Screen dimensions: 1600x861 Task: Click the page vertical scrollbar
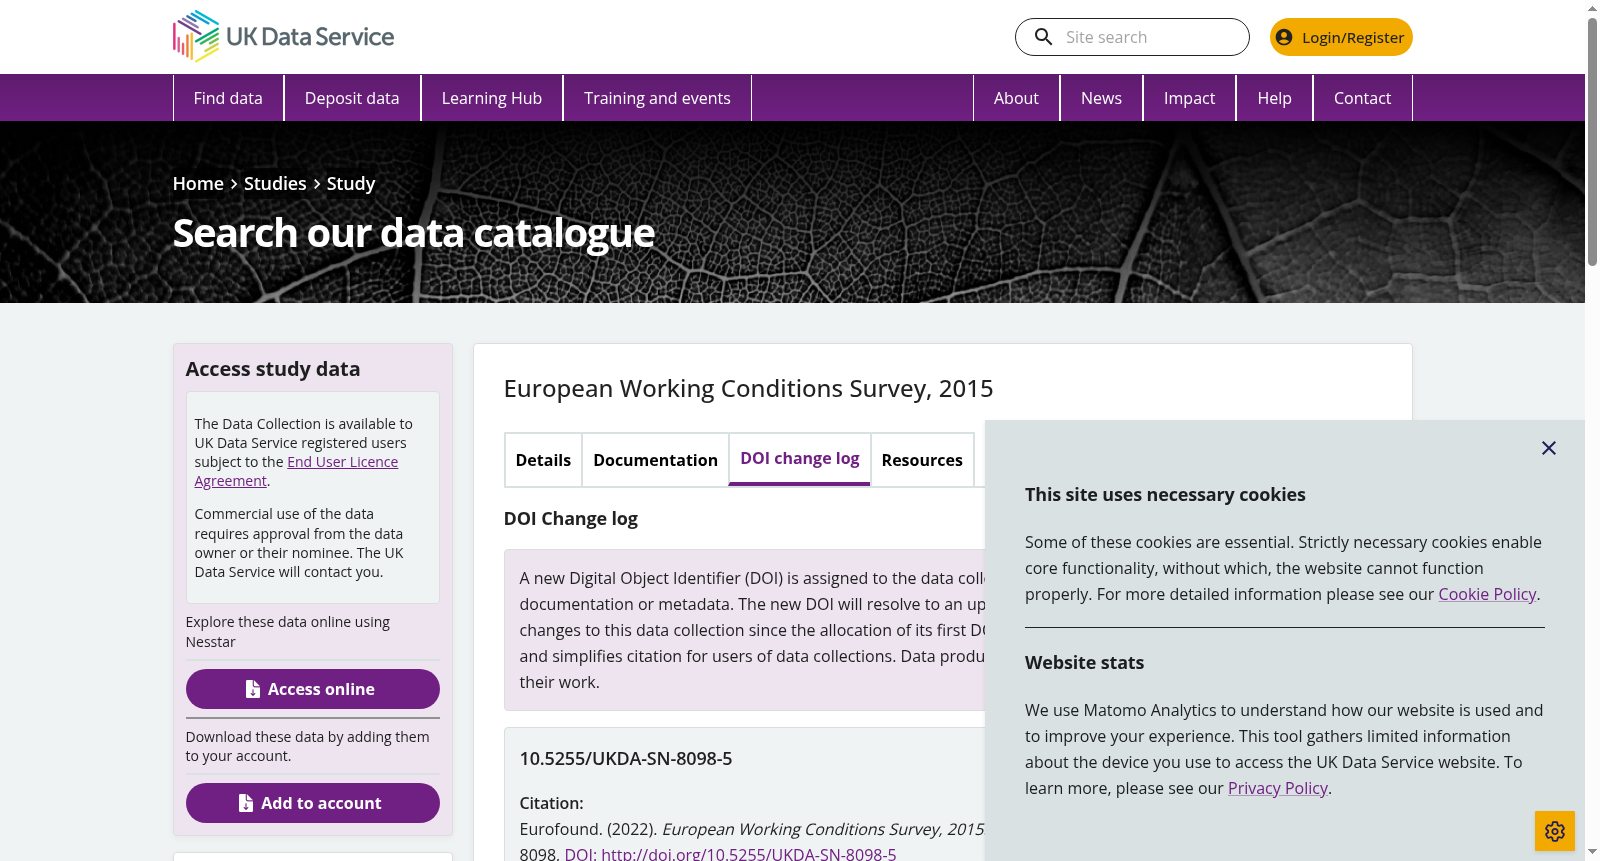coord(1592,140)
